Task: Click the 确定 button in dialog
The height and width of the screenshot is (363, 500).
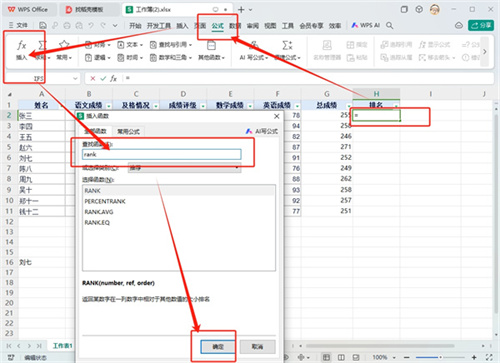Action: [218, 347]
